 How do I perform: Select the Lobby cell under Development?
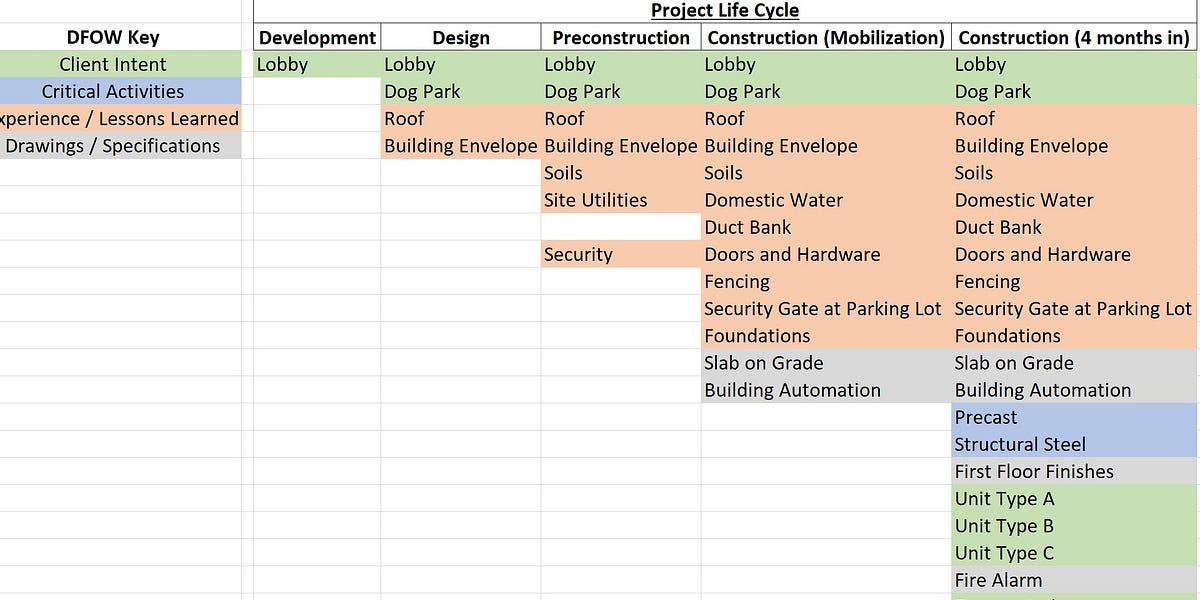point(280,64)
